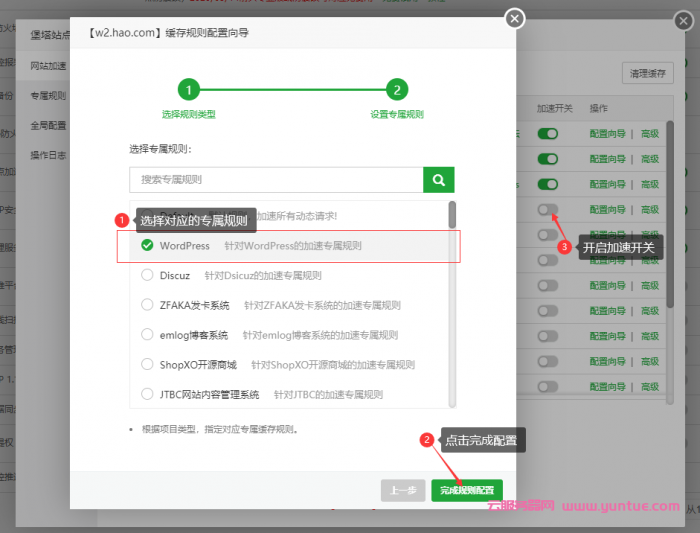The width and height of the screenshot is (700, 533).
Task: Click the 清理缓存 button
Action: [x=647, y=73]
